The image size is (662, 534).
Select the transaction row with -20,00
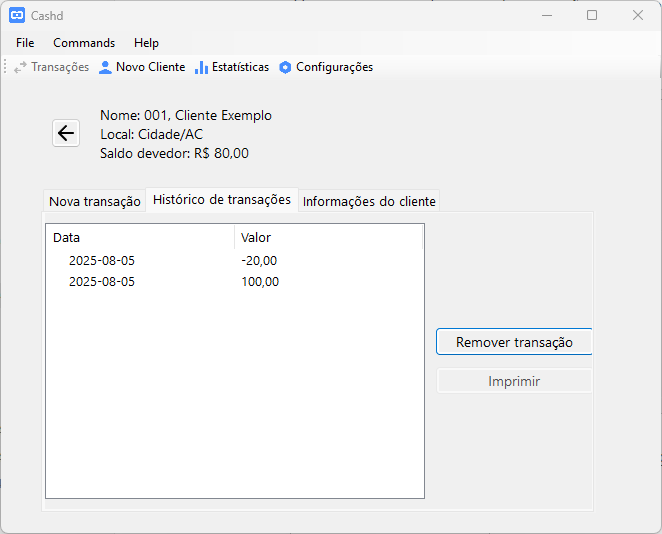point(235,261)
